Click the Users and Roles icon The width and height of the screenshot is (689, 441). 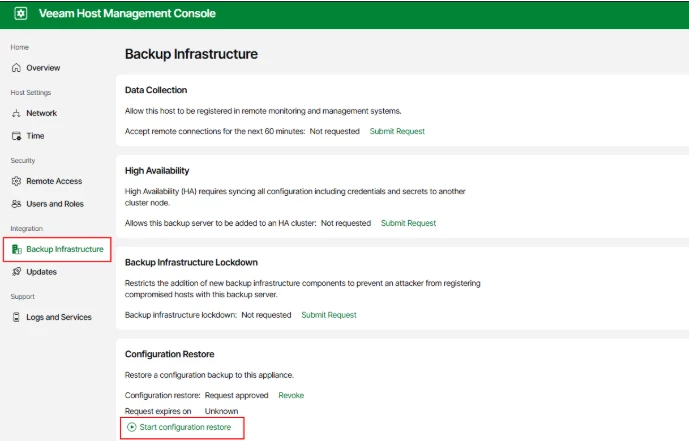point(16,204)
